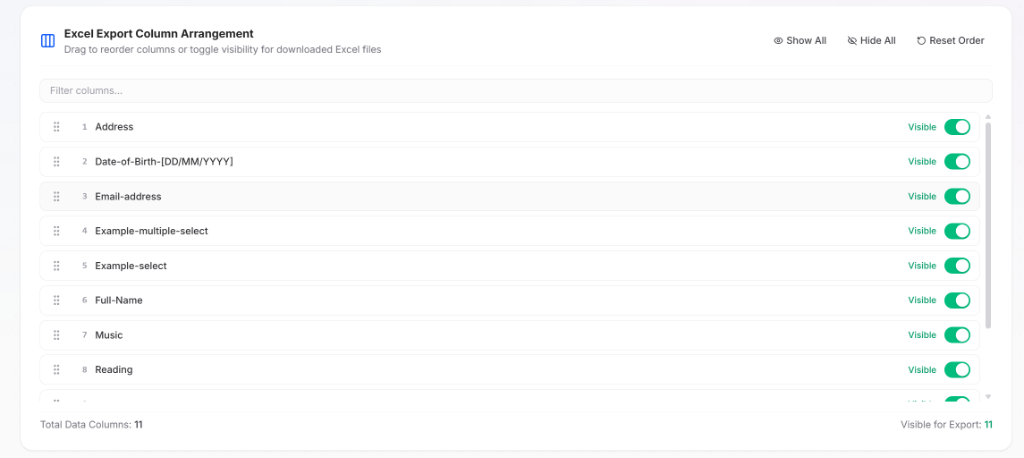The height and width of the screenshot is (458, 1024).
Task: Select the Date-of-Birth-[DD/MM/YYYY] label
Action: pos(164,161)
